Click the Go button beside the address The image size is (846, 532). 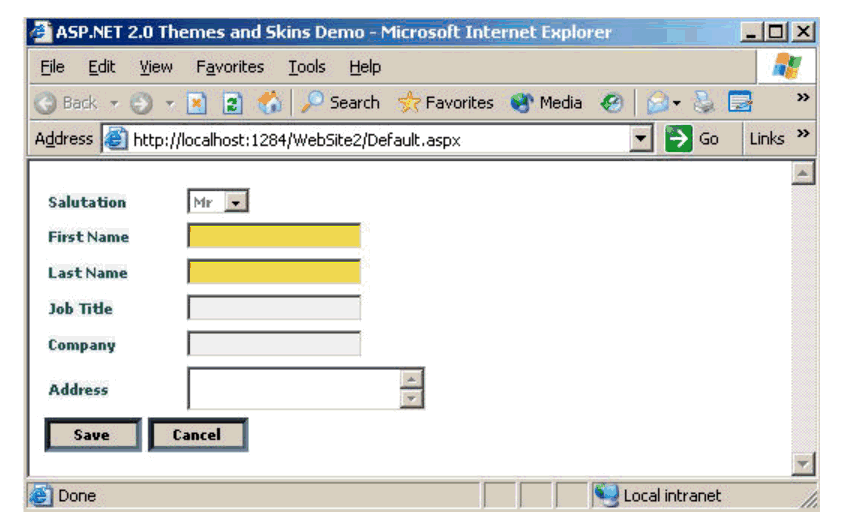693,139
